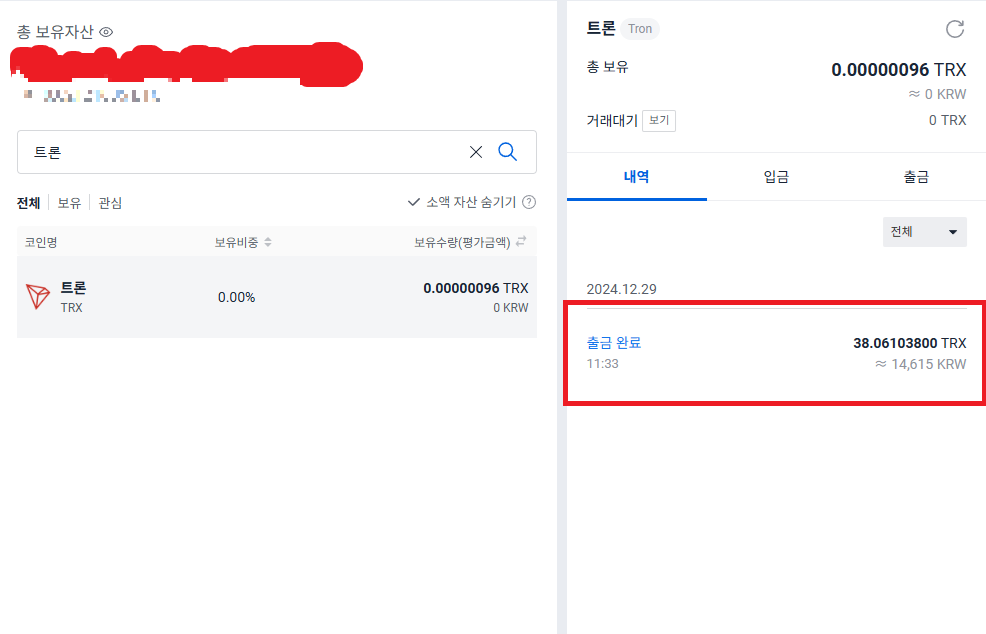
Task: Toggle 소액 자산 숨기기 checkbox
Action: 413,202
